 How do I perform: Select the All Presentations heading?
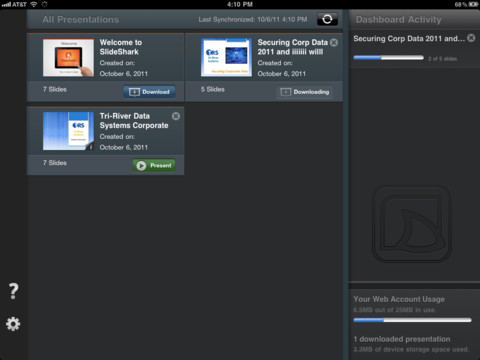click(x=81, y=20)
